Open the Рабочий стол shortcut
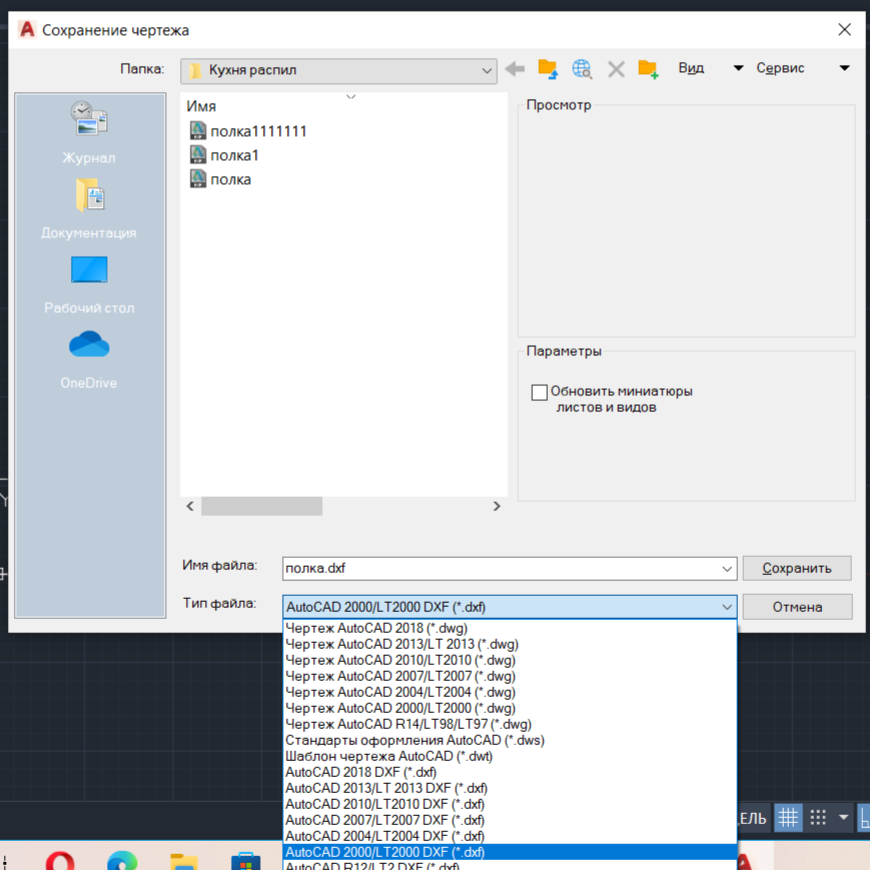 click(89, 285)
